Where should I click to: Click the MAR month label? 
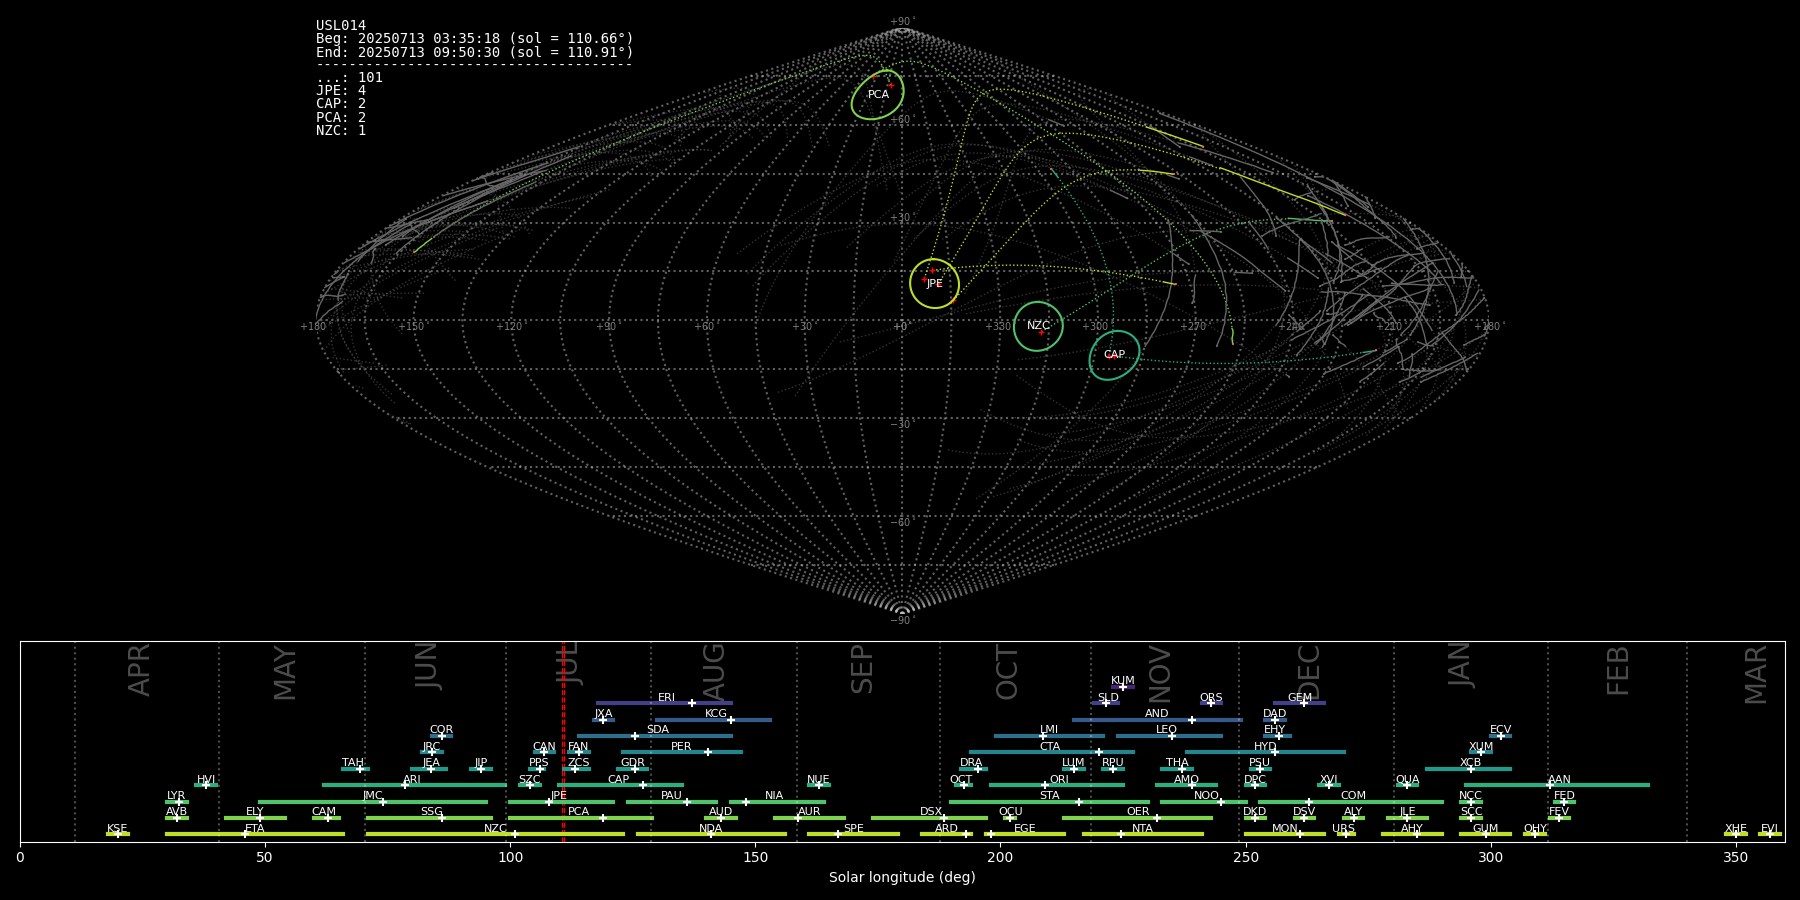click(x=1756, y=675)
